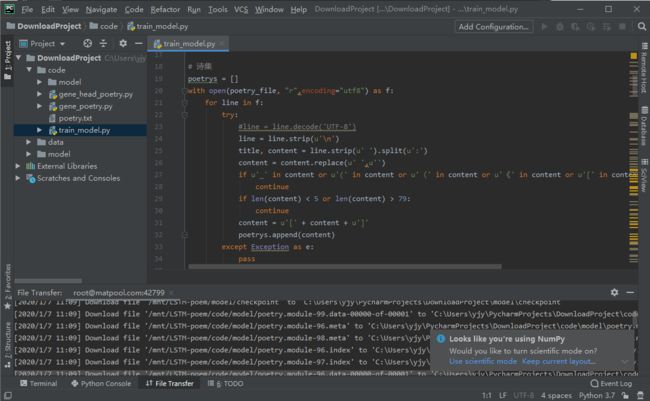Click Use scientific mode link
The width and height of the screenshot is (650, 401).
483,361
